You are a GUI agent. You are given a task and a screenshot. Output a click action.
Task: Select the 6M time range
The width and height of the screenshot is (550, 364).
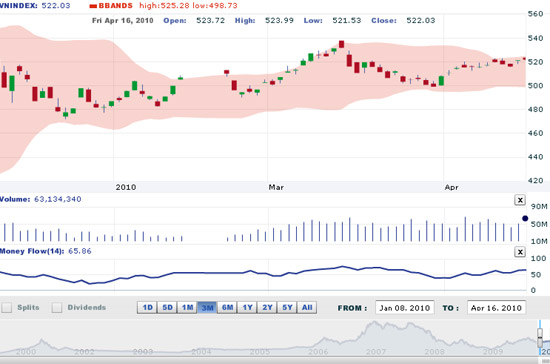pyautogui.click(x=227, y=308)
